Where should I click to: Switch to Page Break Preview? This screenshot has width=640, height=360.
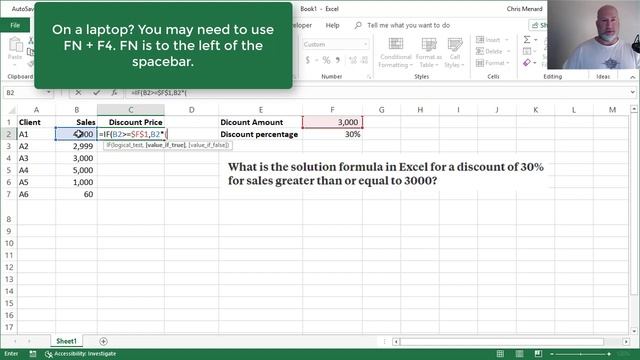tap(538, 354)
